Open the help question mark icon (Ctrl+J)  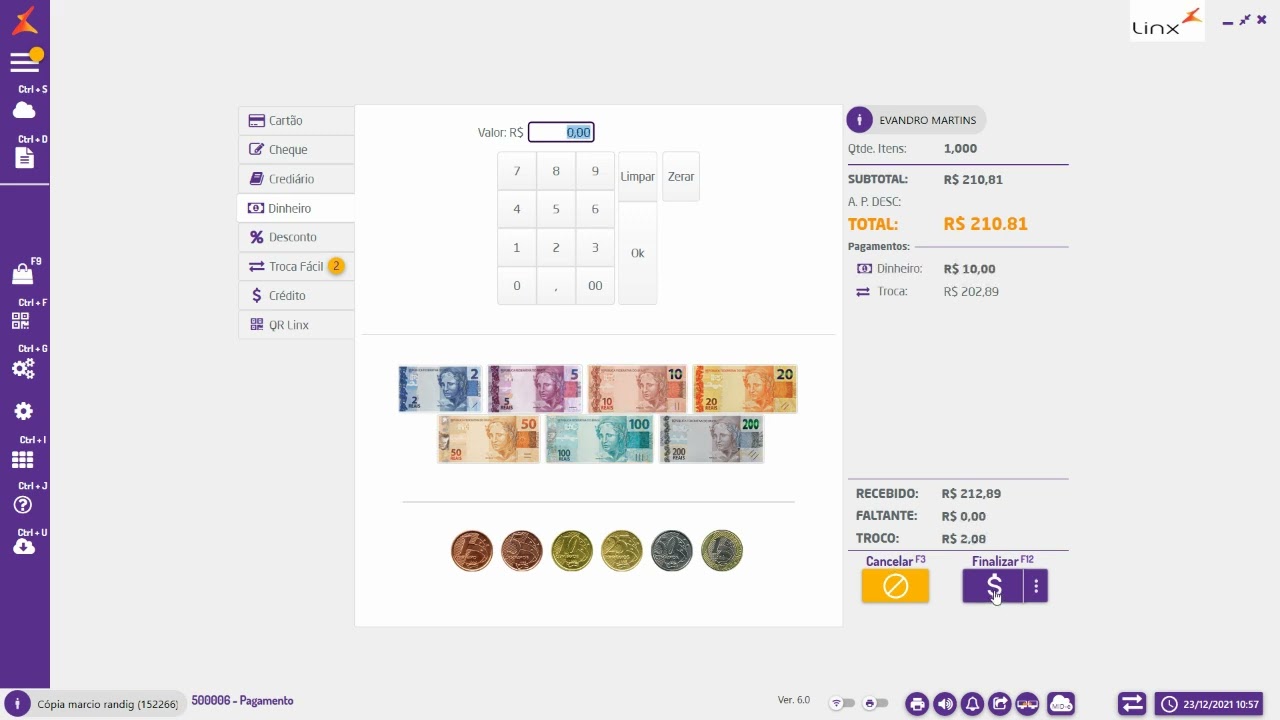click(x=23, y=505)
